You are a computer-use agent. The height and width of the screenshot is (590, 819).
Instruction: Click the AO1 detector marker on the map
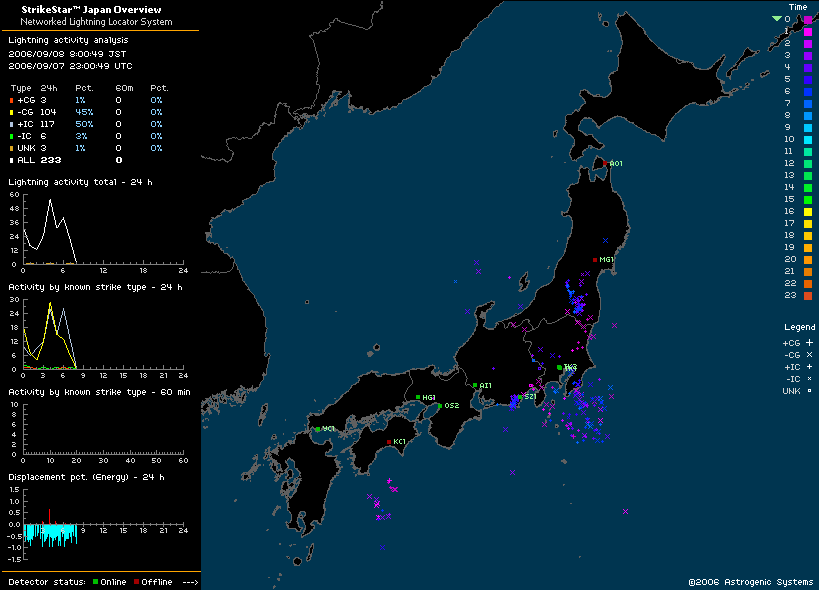606,163
